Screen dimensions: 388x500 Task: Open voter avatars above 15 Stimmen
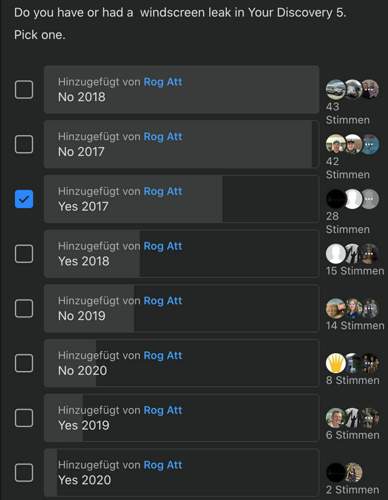tap(353, 254)
